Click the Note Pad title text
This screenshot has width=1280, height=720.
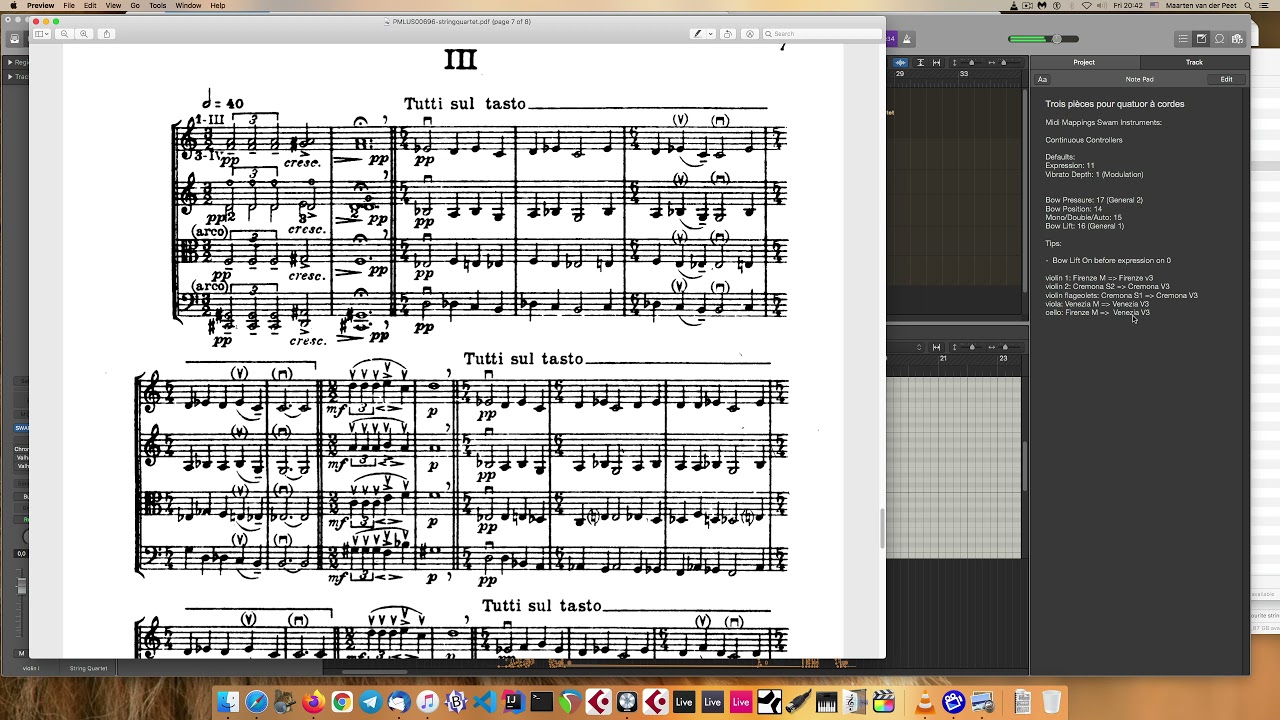click(1139, 79)
